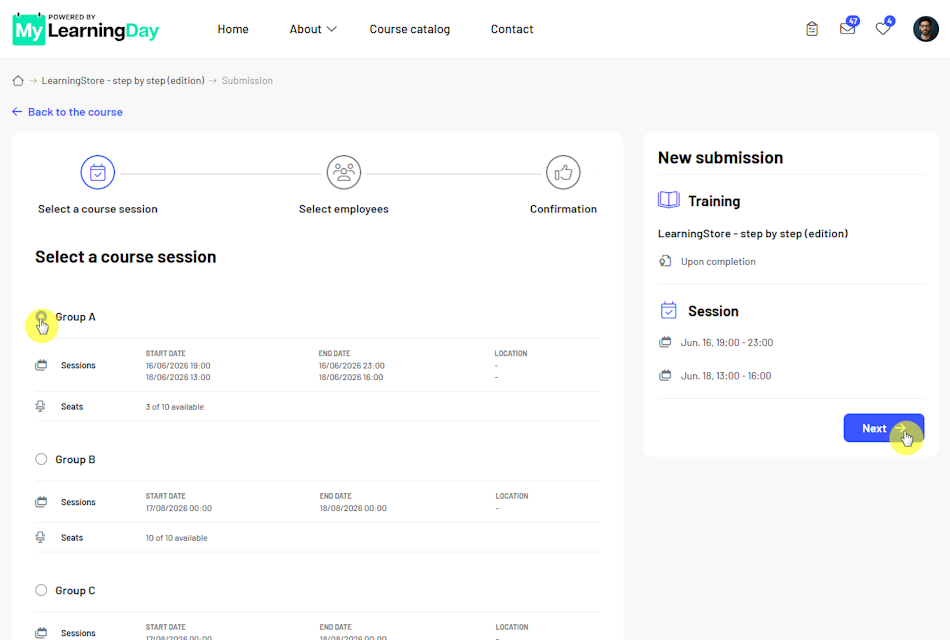Click the Training book icon
Viewport: 950px width, 640px height.
pyautogui.click(x=669, y=200)
